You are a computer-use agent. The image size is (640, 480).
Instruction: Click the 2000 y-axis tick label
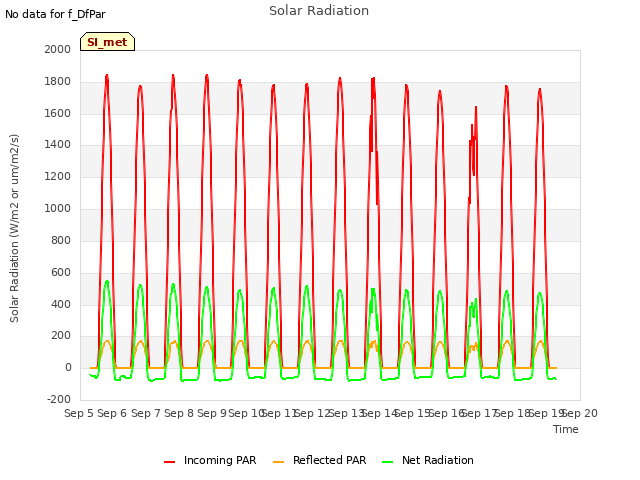point(58,49)
